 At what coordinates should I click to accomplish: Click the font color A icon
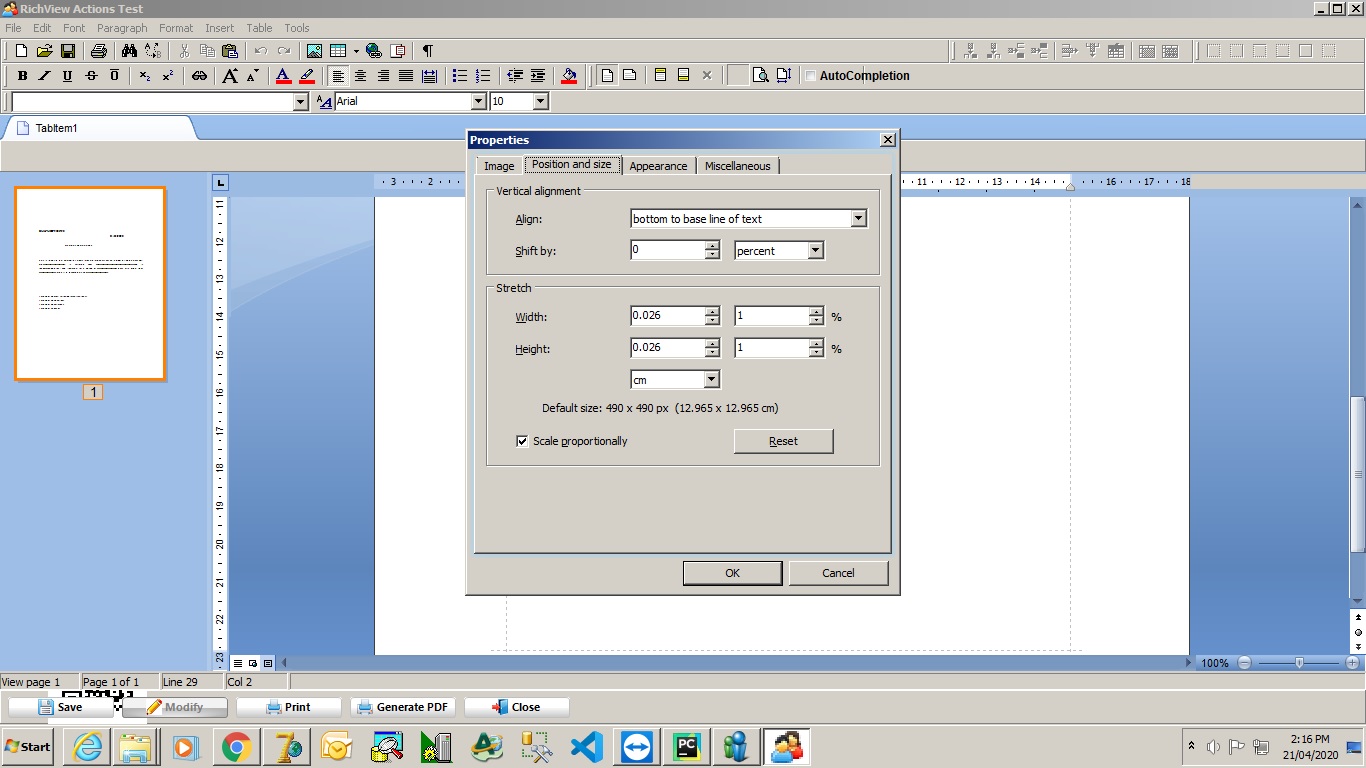pos(283,76)
